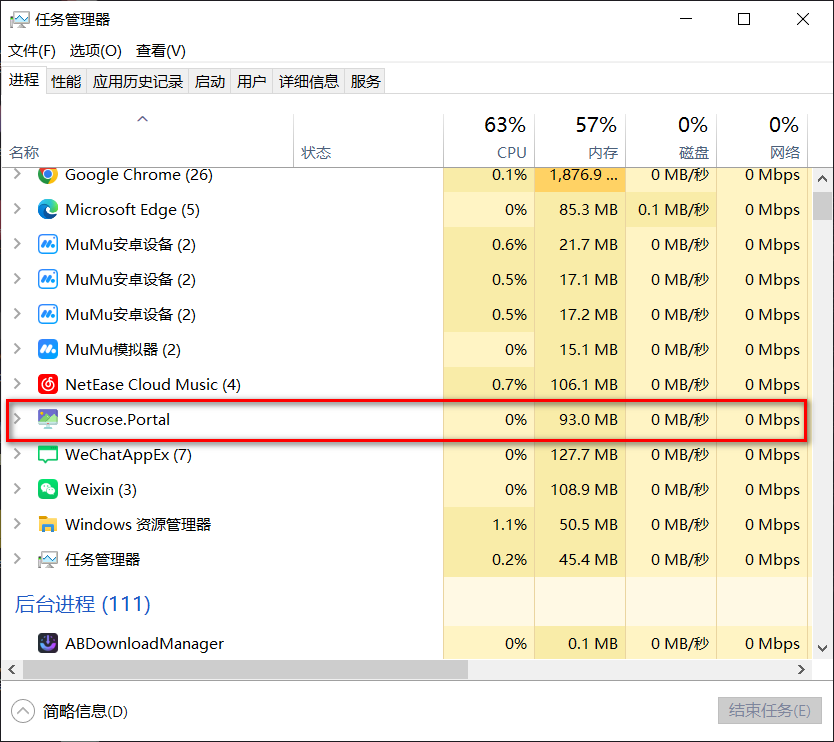The image size is (834, 742).
Task: Sort by the 名称 column header
Action: 147,140
